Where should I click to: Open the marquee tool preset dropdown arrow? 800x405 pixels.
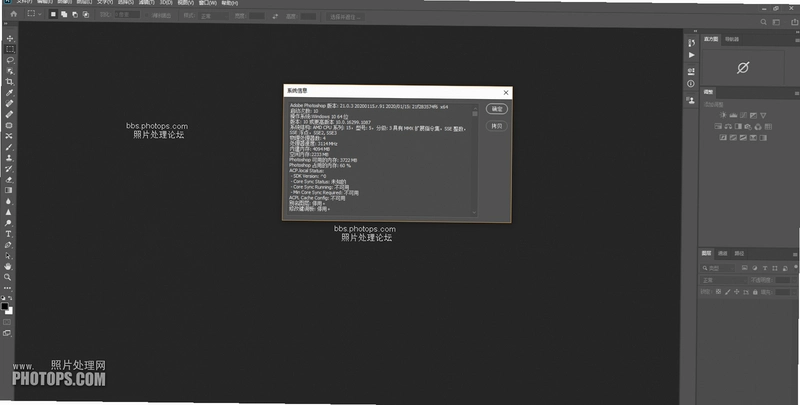39,14
